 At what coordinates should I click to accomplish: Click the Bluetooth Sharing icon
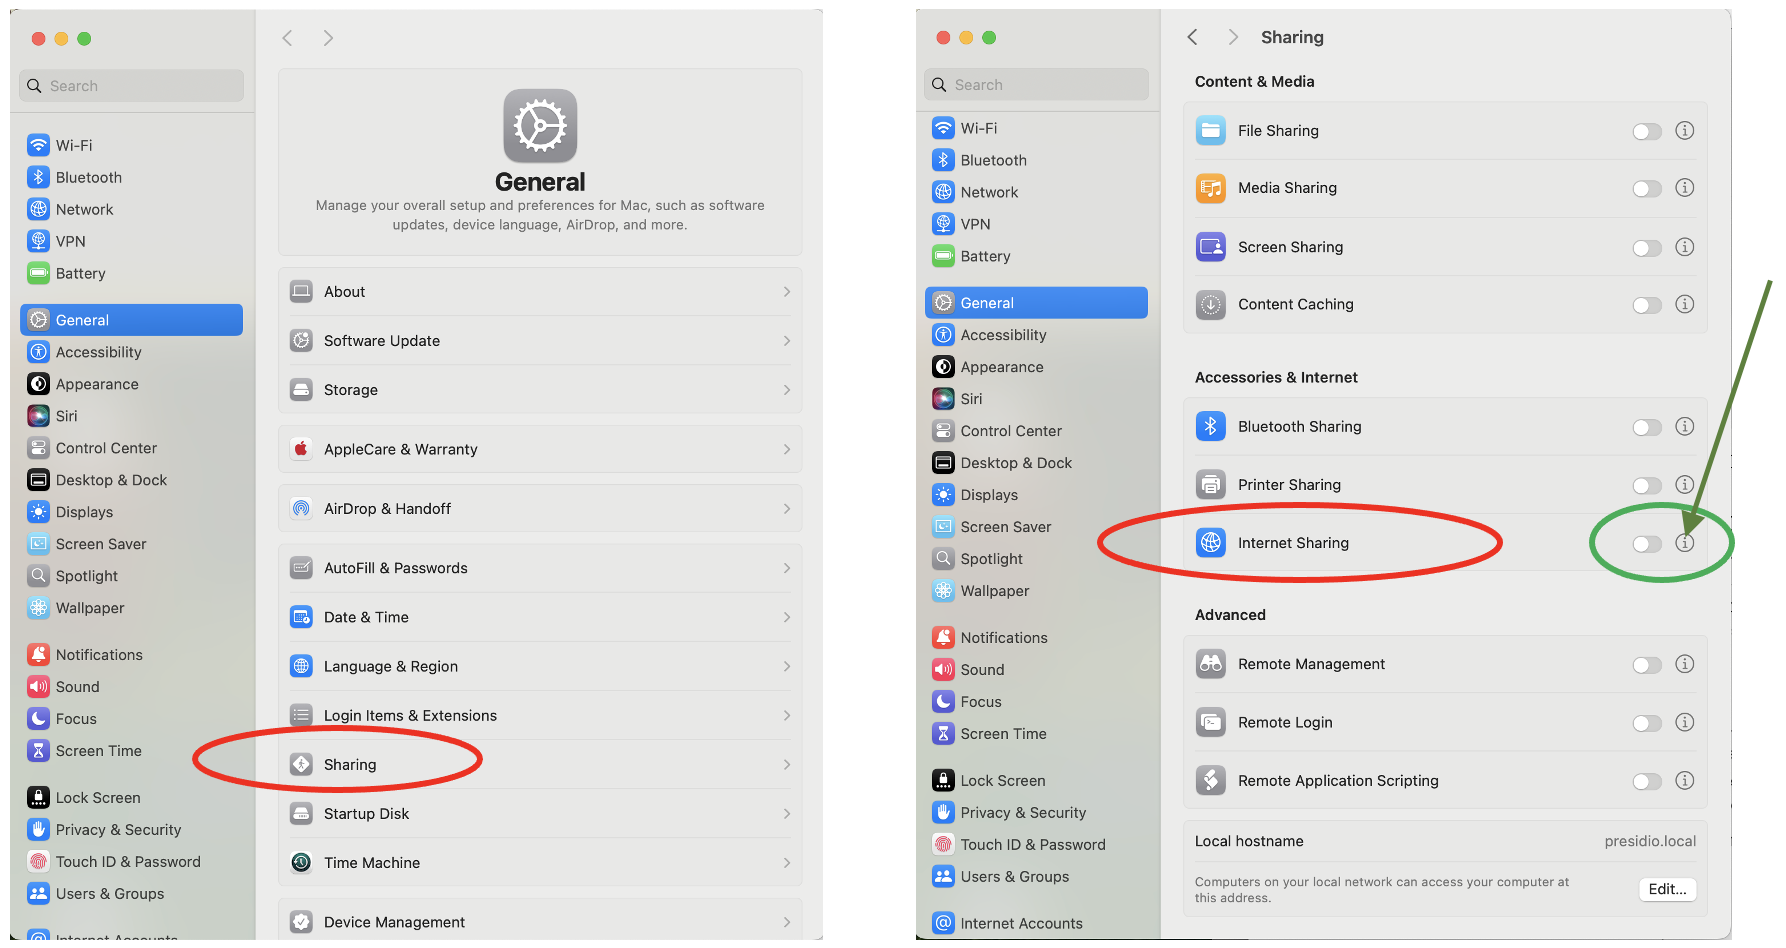click(1211, 426)
